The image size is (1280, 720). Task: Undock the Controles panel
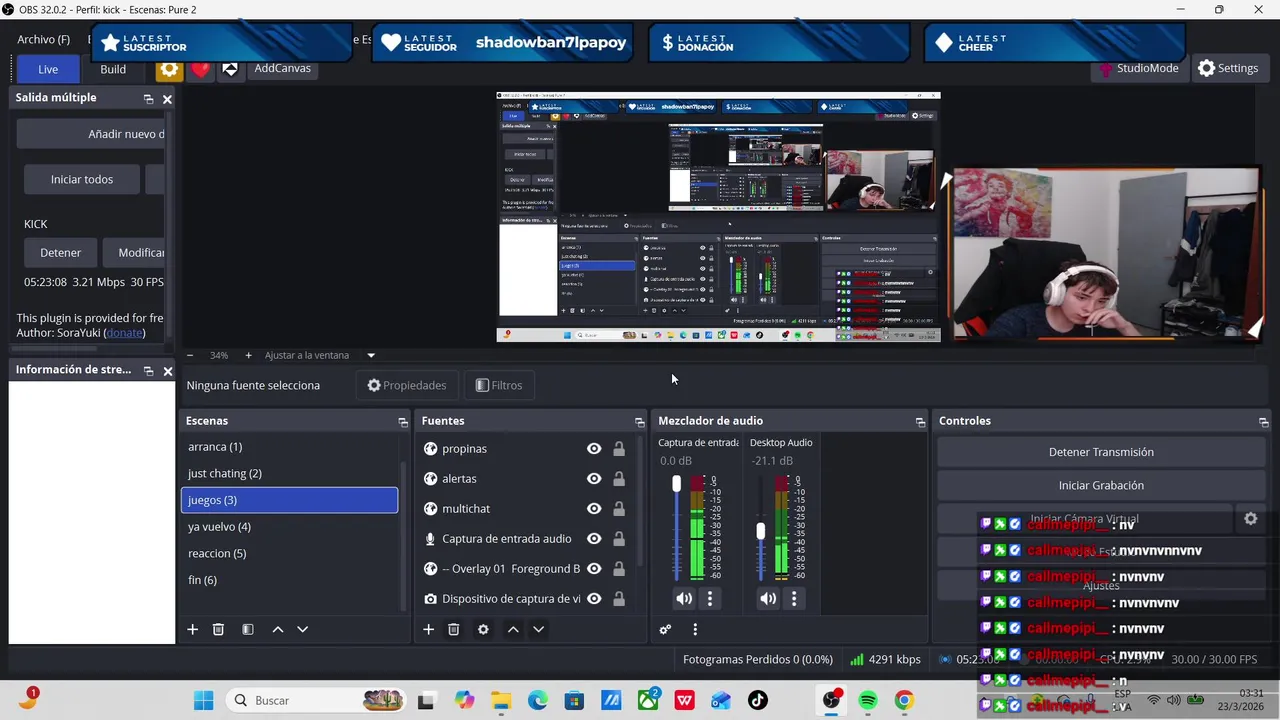click(x=1264, y=422)
